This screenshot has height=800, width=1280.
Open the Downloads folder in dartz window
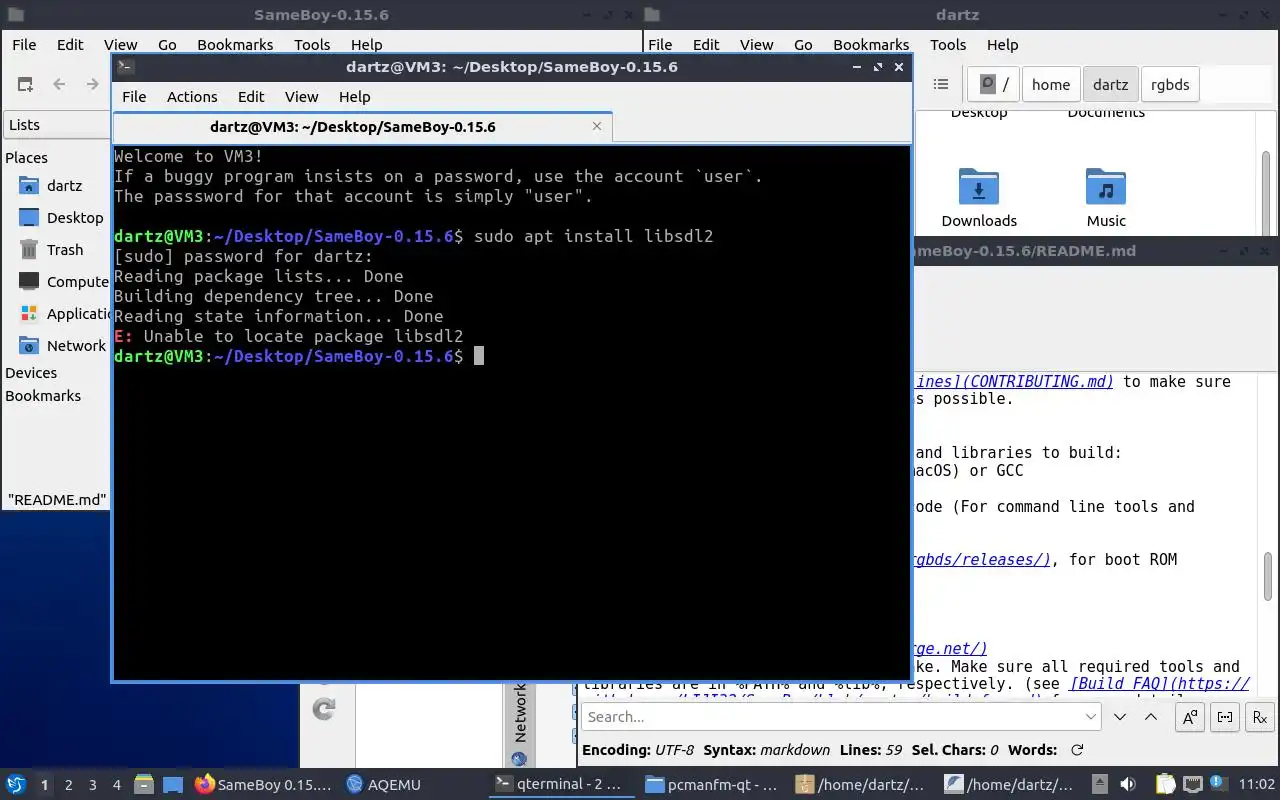(979, 198)
